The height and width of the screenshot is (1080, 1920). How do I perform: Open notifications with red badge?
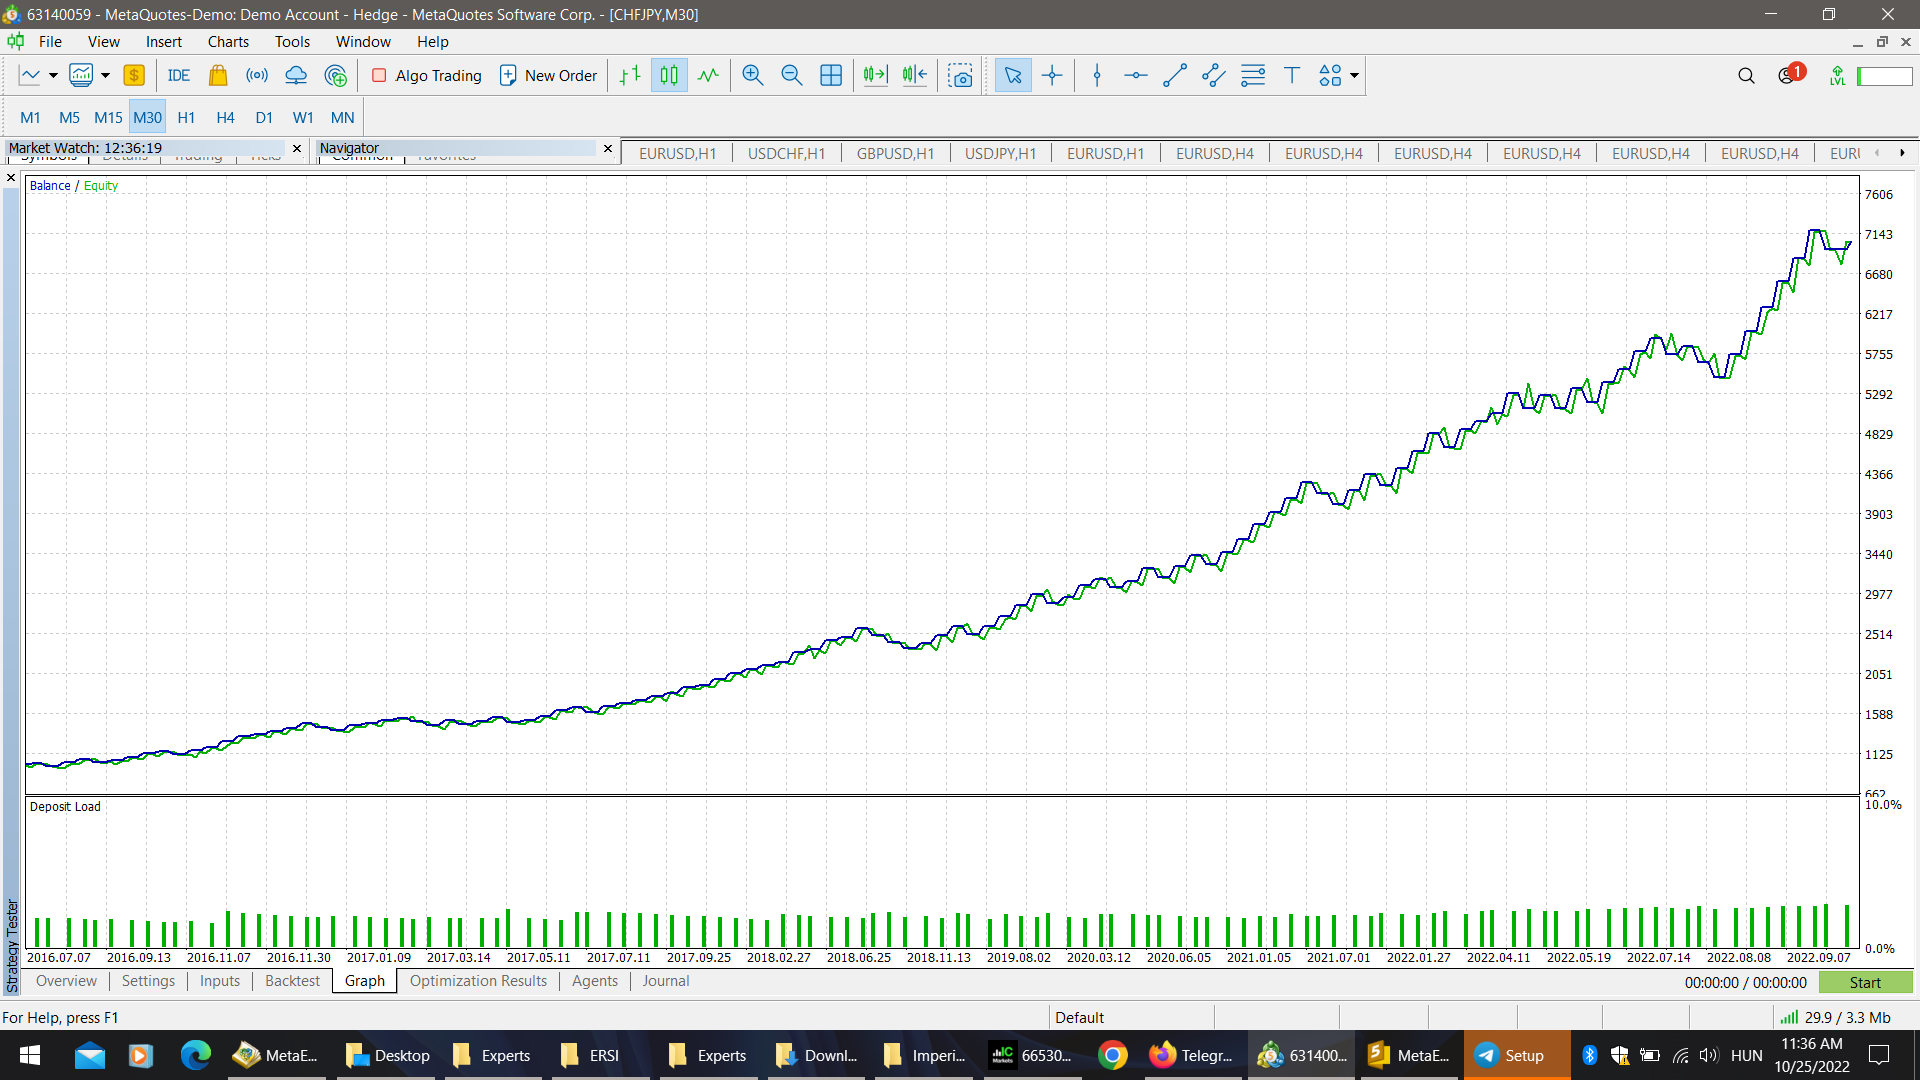1790,74
